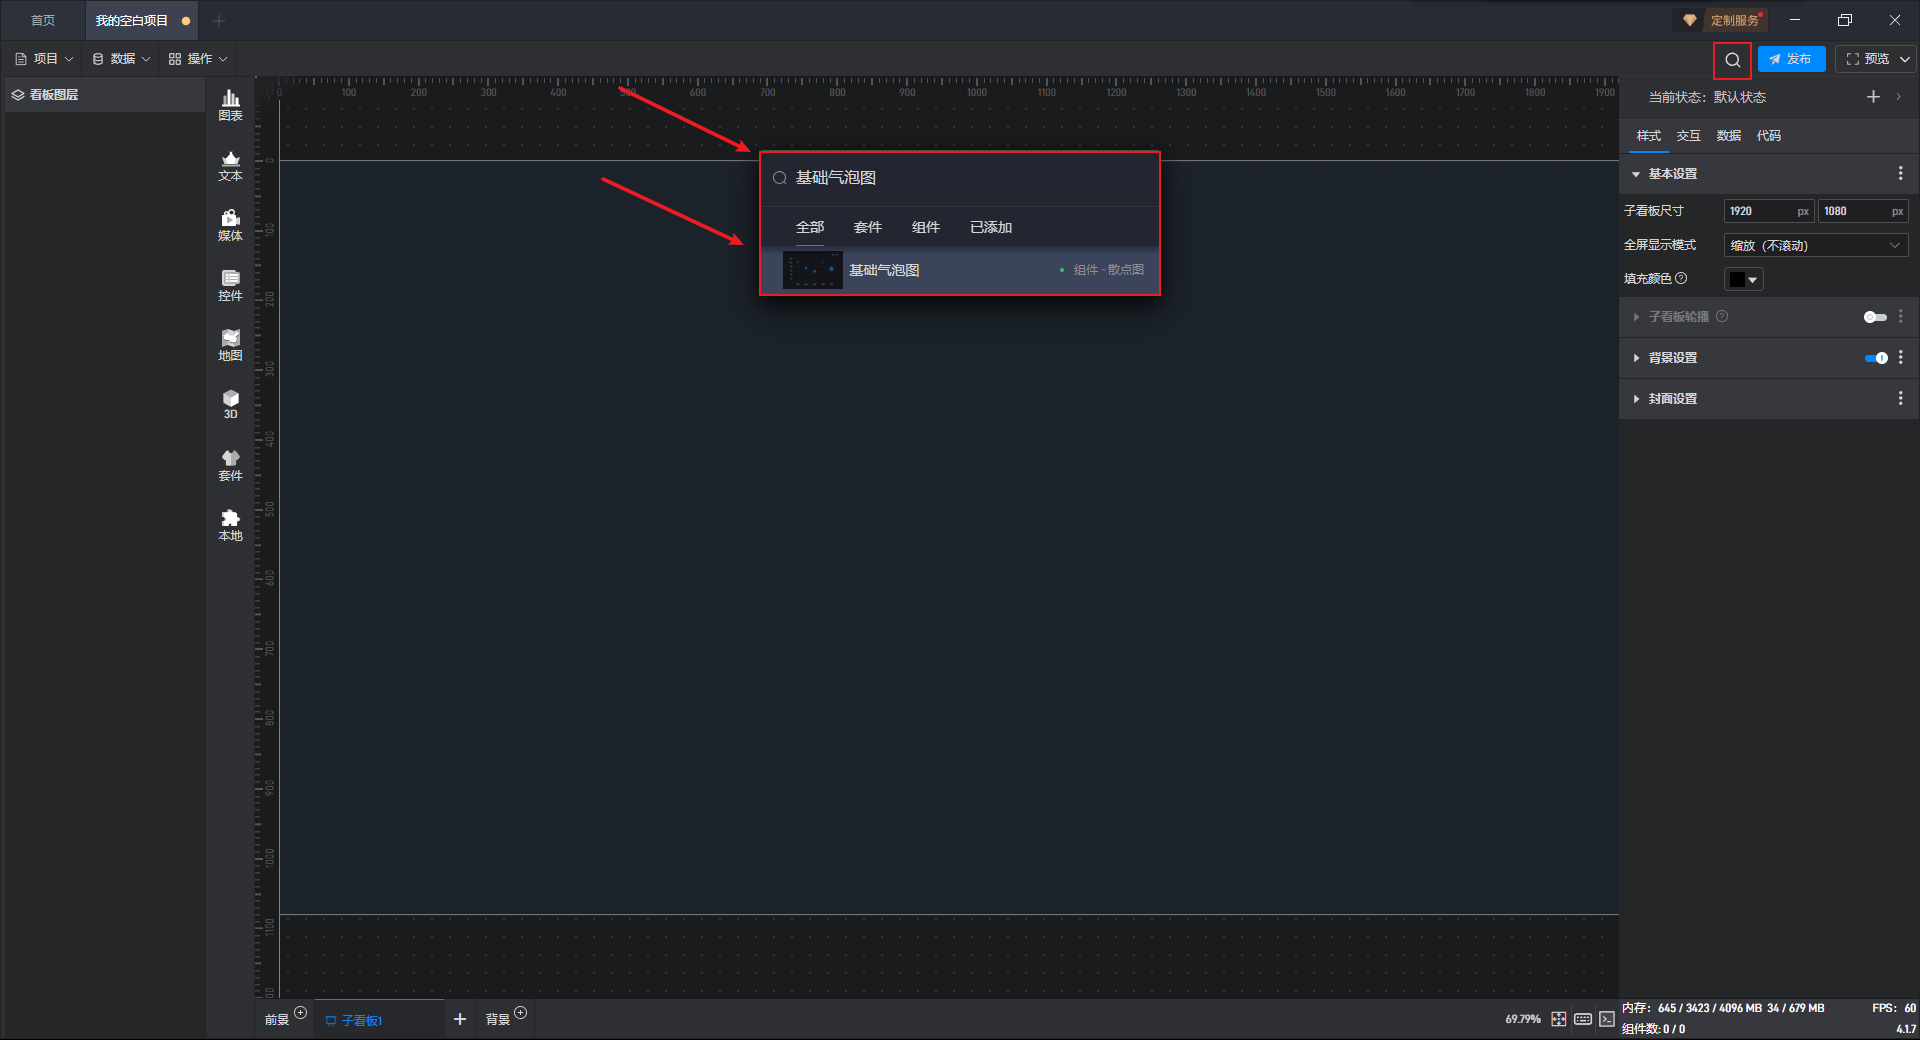This screenshot has width=1920, height=1040.
Task: Click the next-state chevron beside the plus icon
Action: click(1898, 97)
